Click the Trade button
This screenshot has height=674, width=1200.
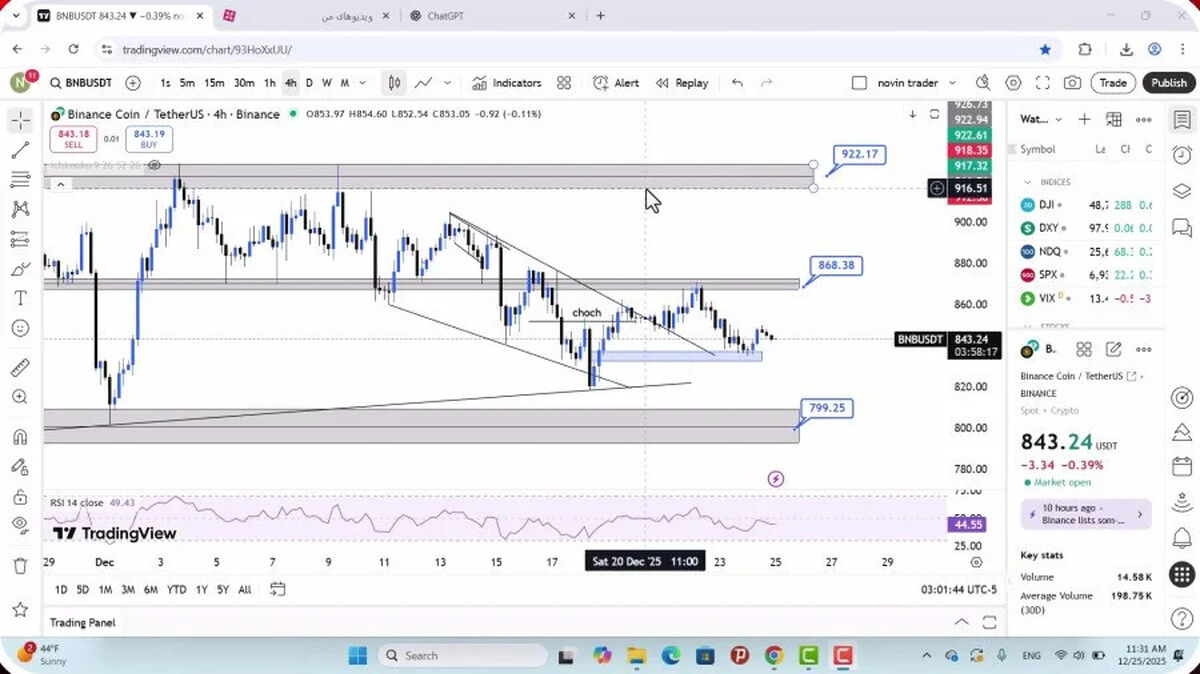[1113, 83]
